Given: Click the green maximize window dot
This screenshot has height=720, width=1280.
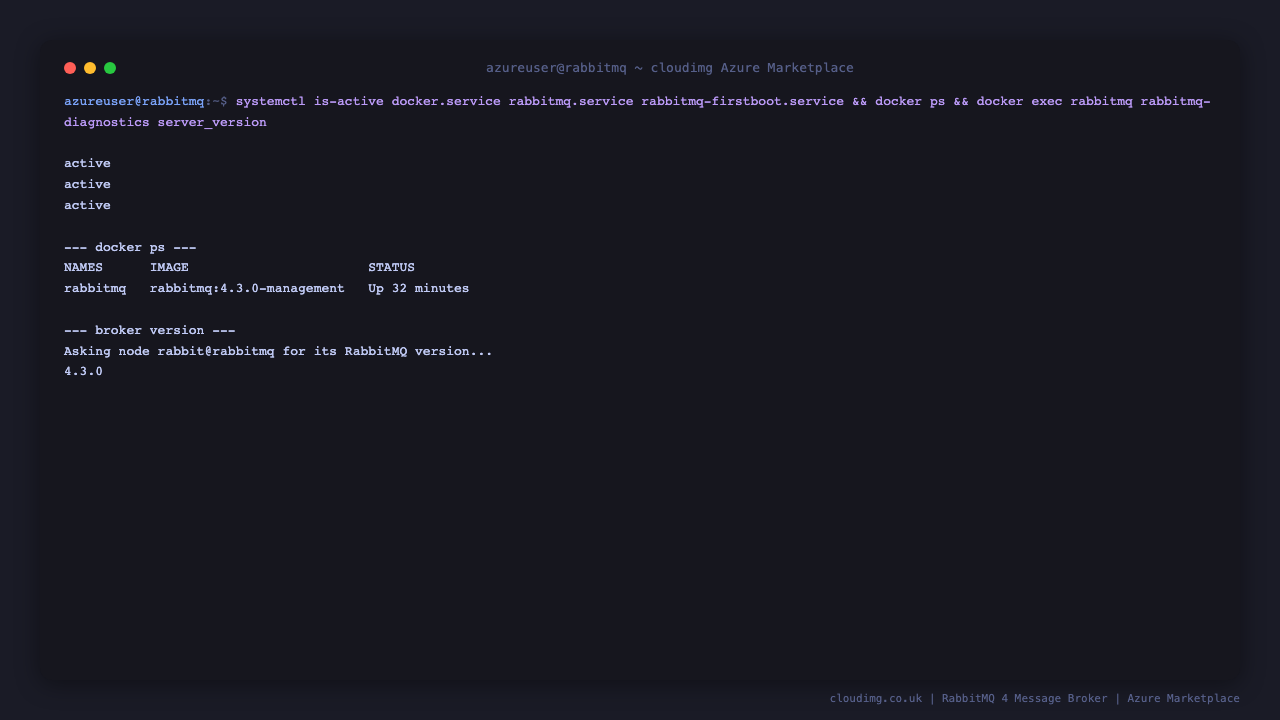Looking at the screenshot, I should (110, 68).
